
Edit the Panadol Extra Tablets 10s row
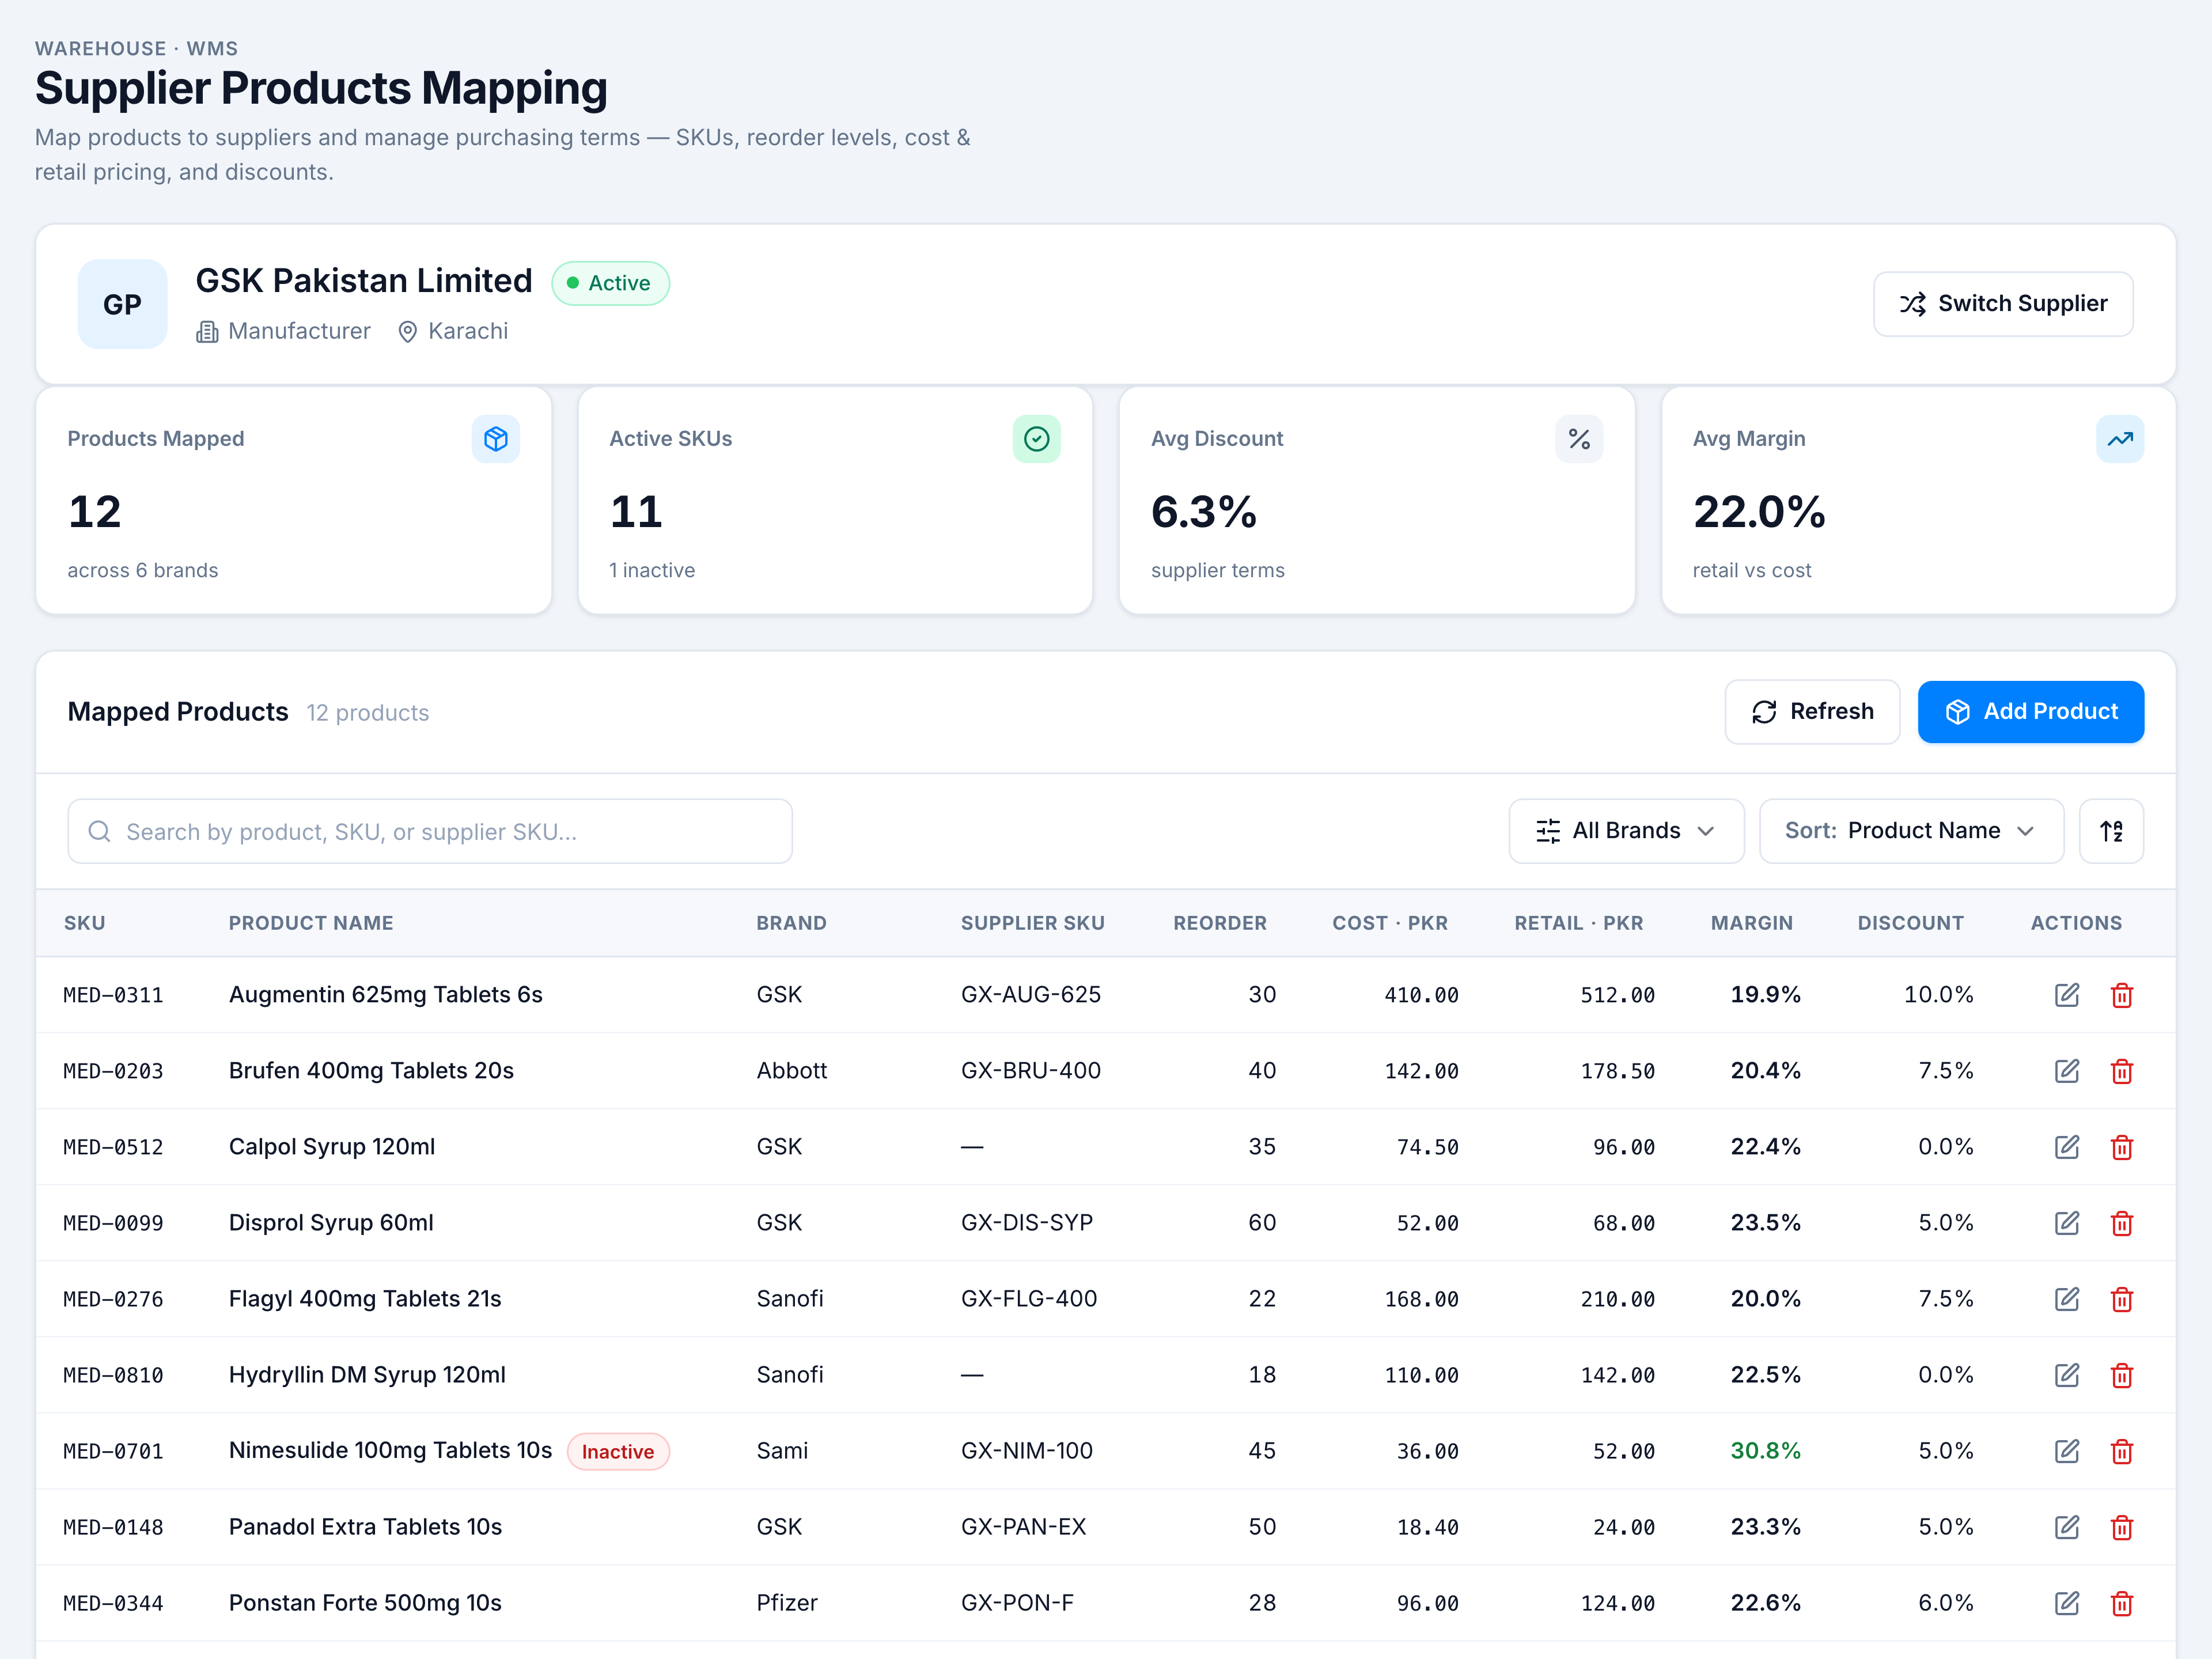coord(2066,1527)
